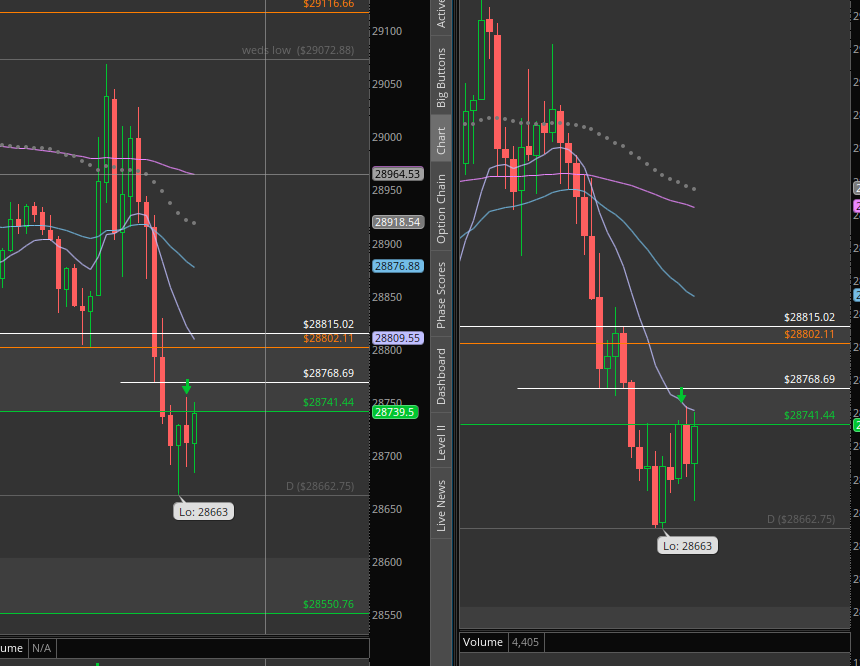Click the 28964.53 gray price bubble
The width and height of the screenshot is (860, 666).
point(398,174)
